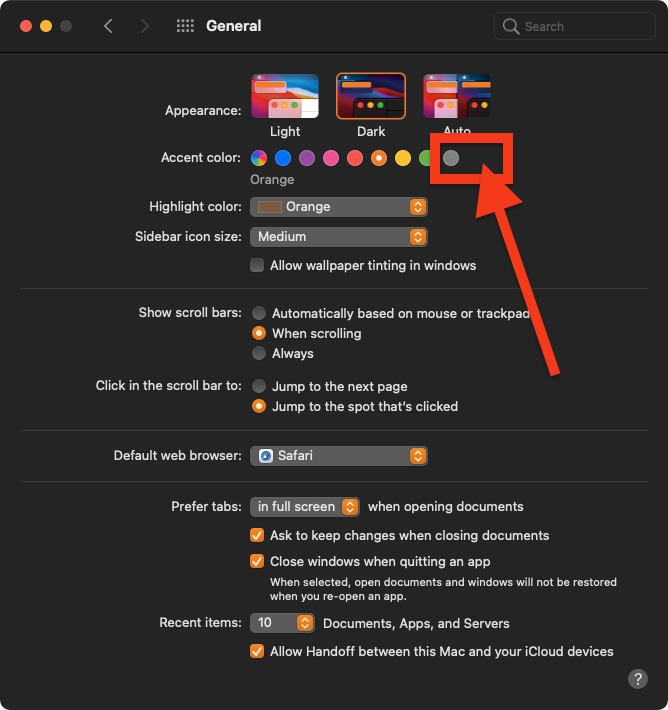Choose the Dark appearance thumbnail

pyautogui.click(x=371, y=96)
